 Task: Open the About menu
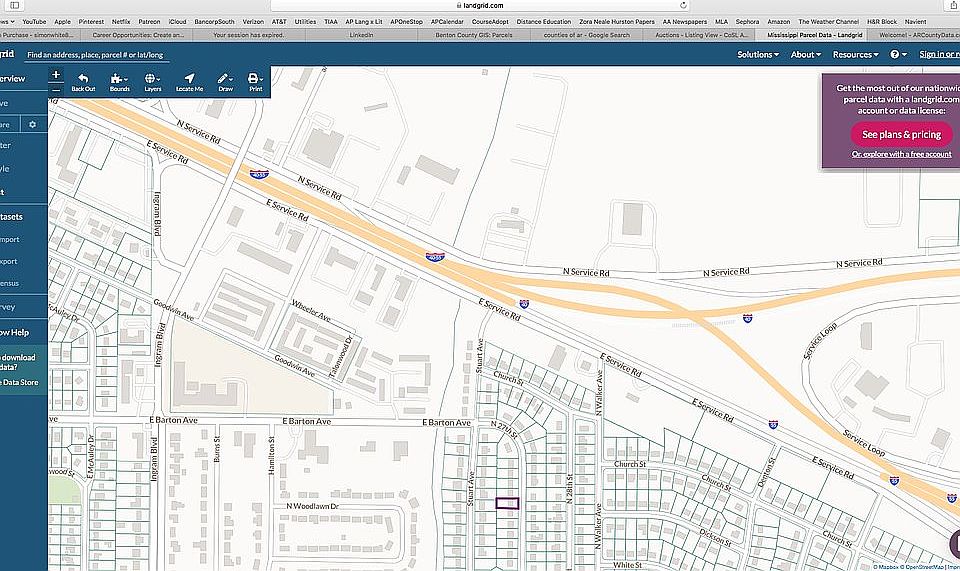pos(805,54)
